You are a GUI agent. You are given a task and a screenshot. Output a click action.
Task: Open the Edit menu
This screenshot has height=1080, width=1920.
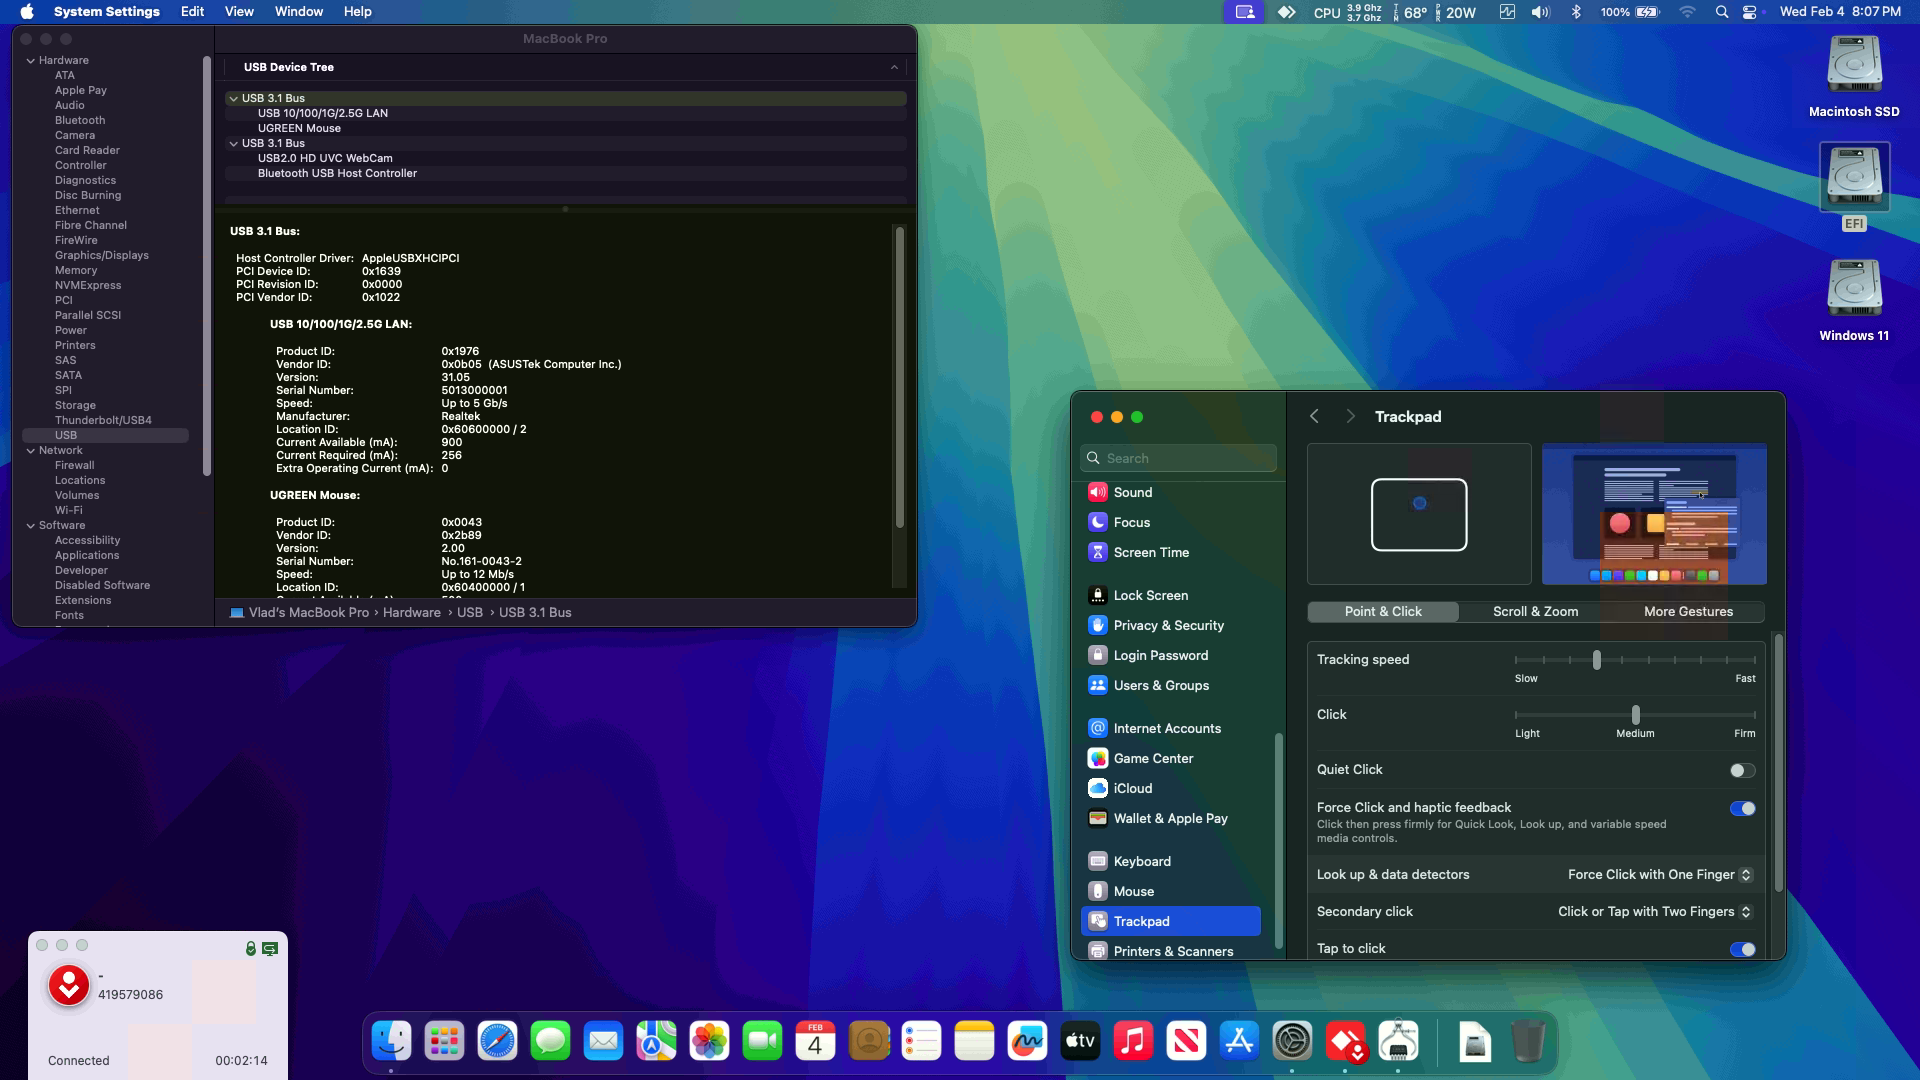192,12
